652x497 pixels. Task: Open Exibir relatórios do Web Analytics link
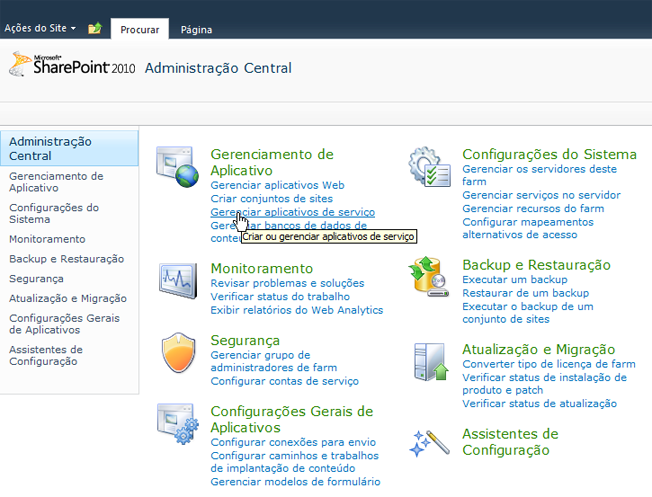click(296, 310)
